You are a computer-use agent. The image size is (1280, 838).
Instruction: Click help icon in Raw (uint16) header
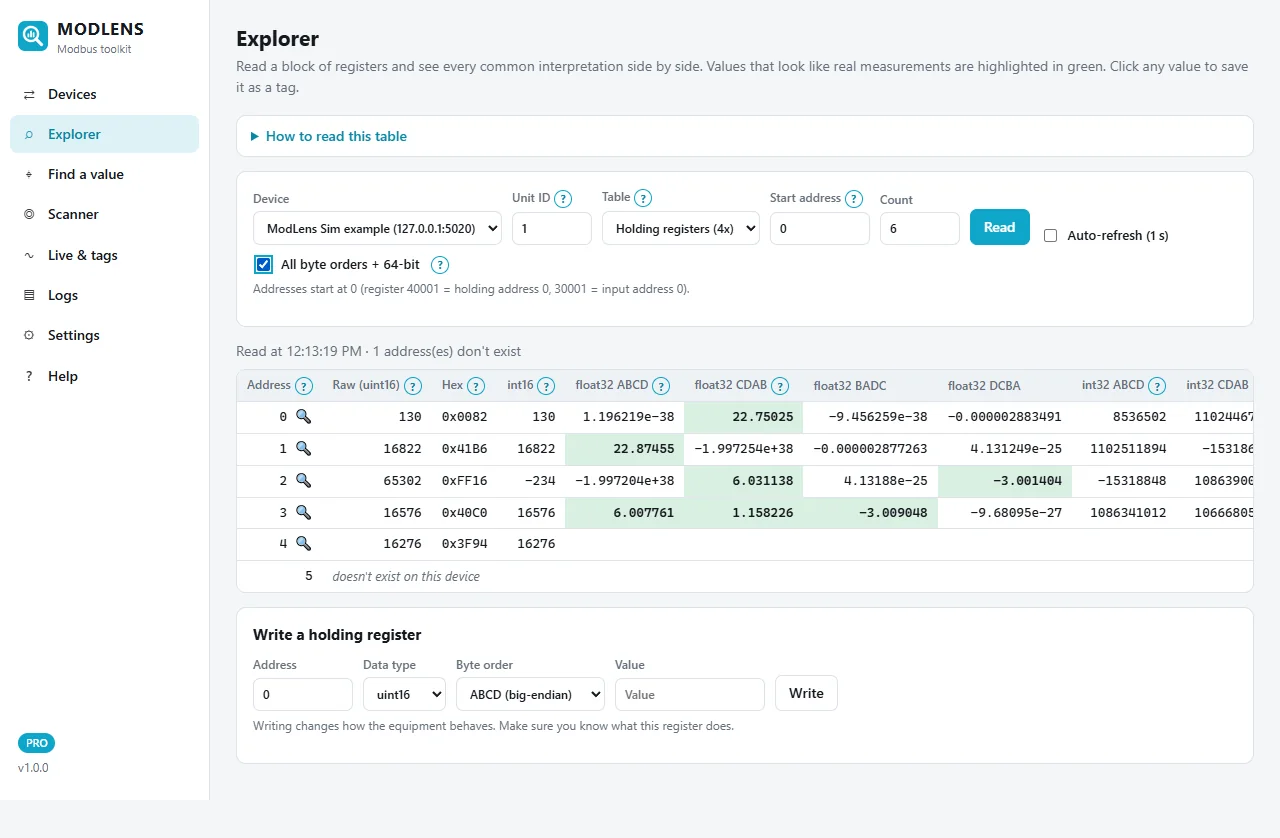click(x=413, y=386)
